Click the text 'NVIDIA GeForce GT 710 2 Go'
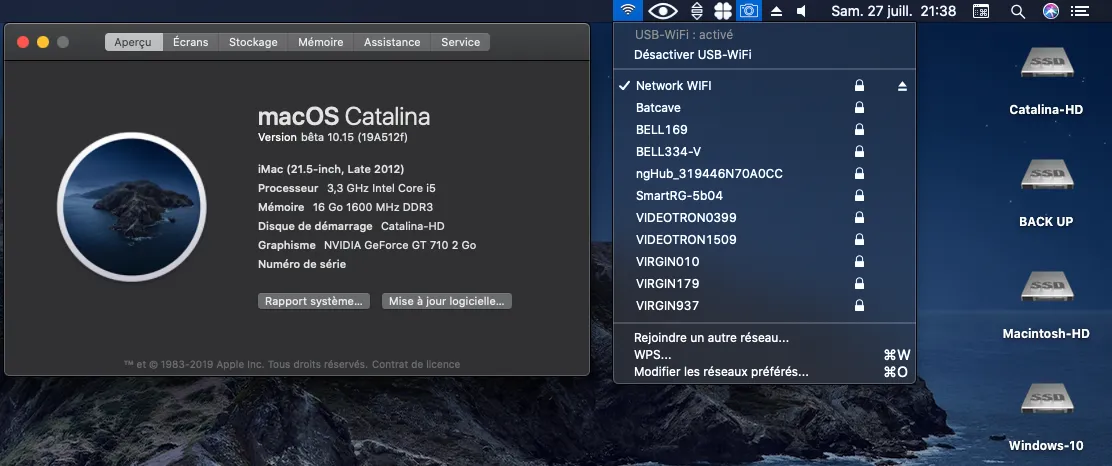 coord(400,245)
